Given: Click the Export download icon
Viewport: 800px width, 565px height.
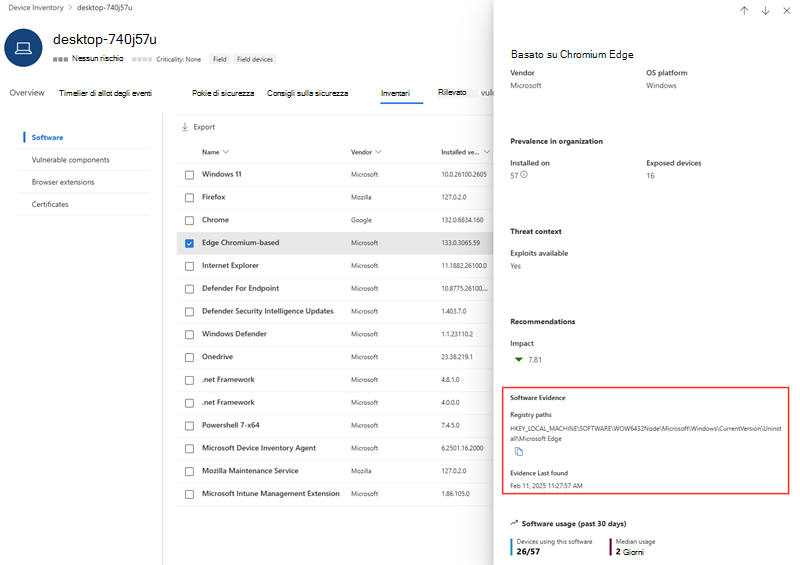Looking at the screenshot, I should click(x=185, y=127).
